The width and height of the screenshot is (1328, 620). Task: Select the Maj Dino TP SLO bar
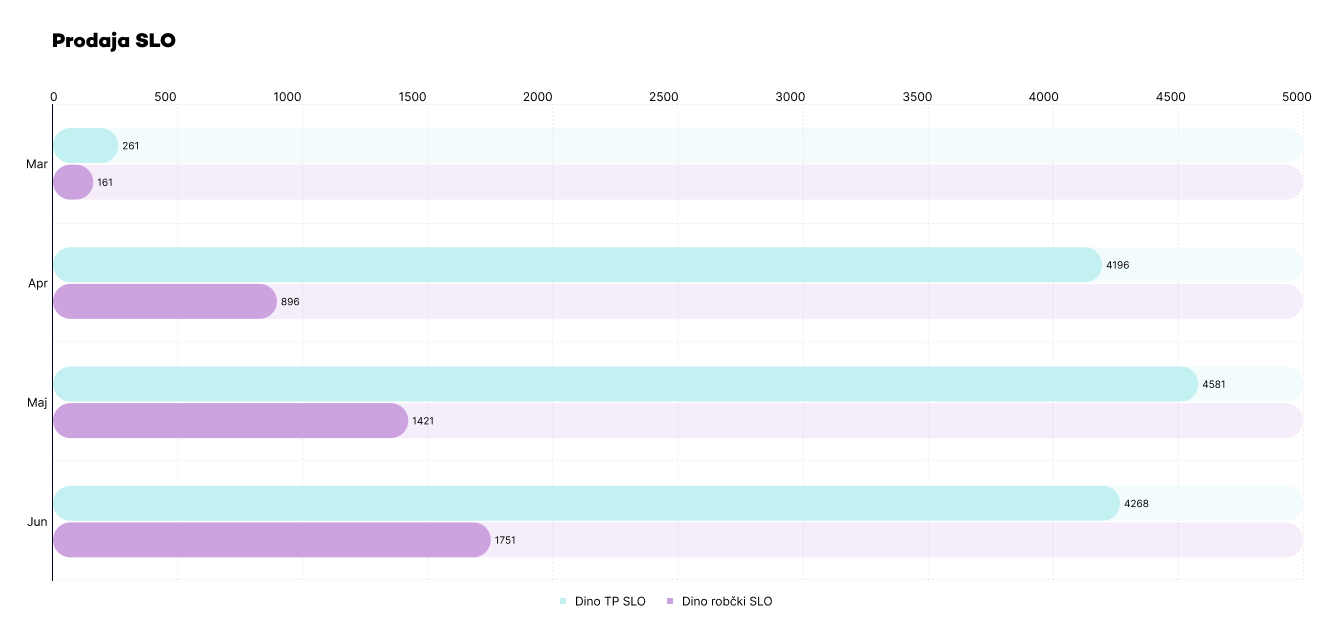(625, 384)
